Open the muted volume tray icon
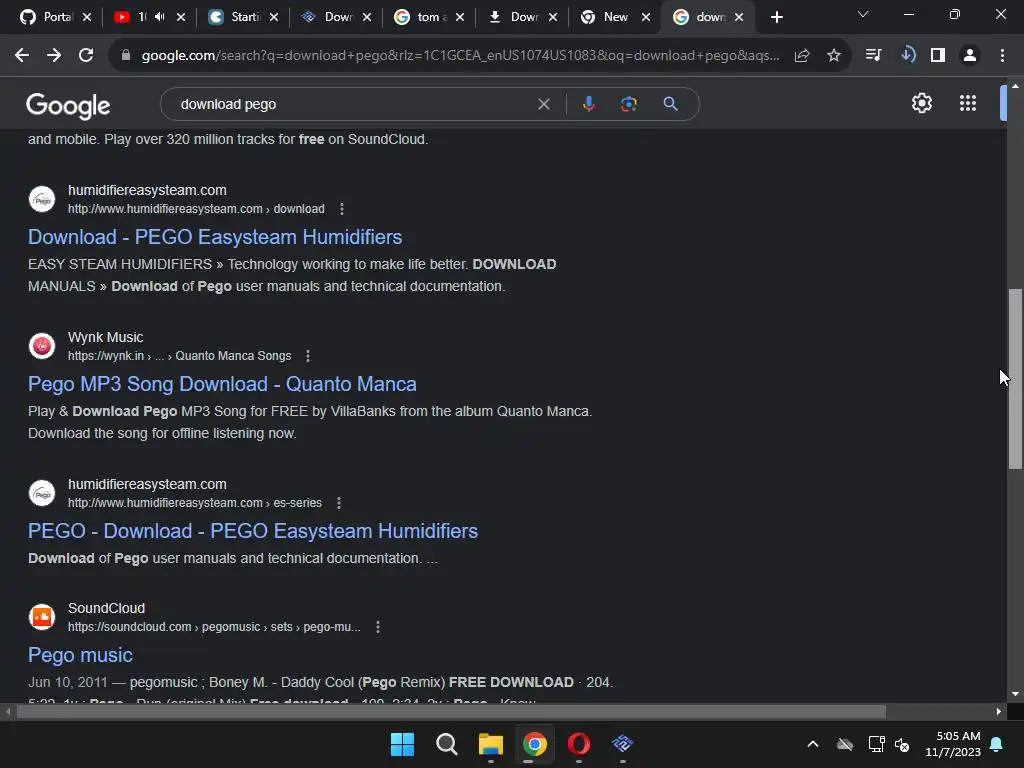 point(903,744)
